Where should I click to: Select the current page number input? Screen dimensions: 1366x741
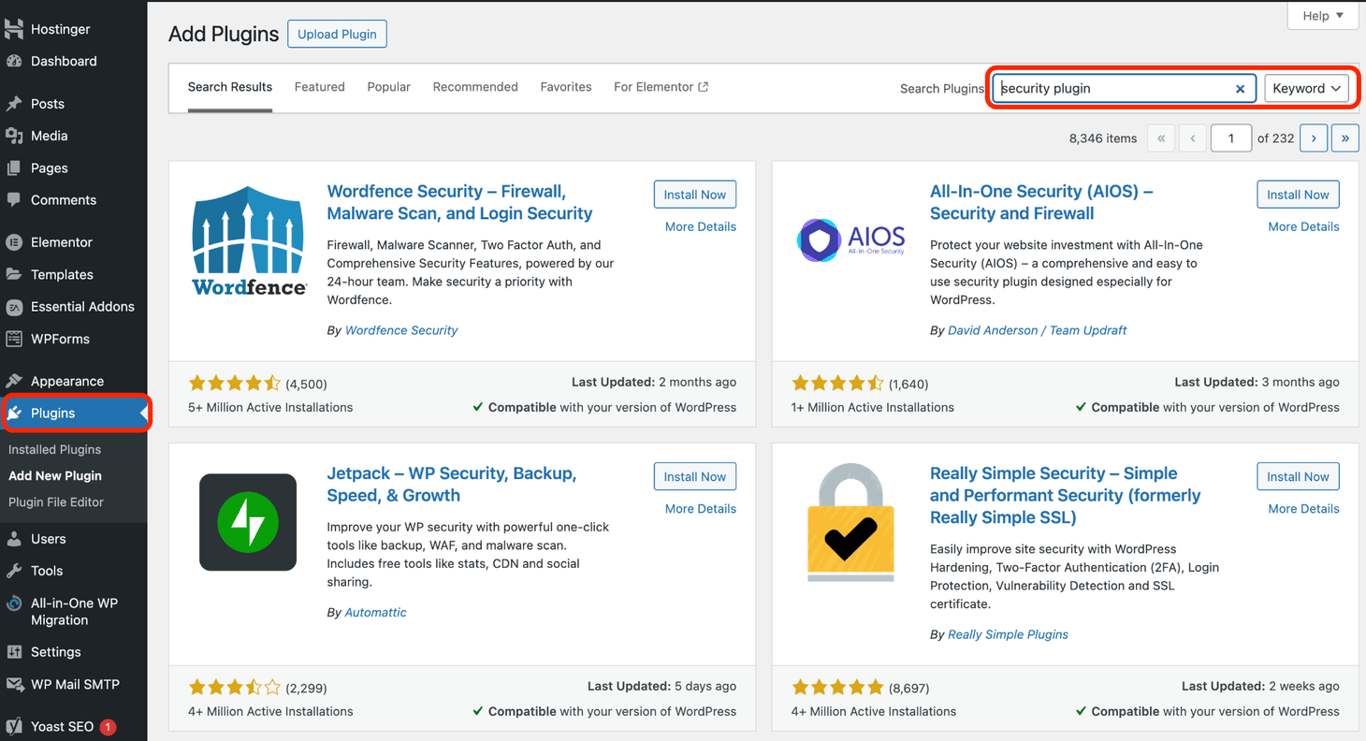coord(1231,138)
